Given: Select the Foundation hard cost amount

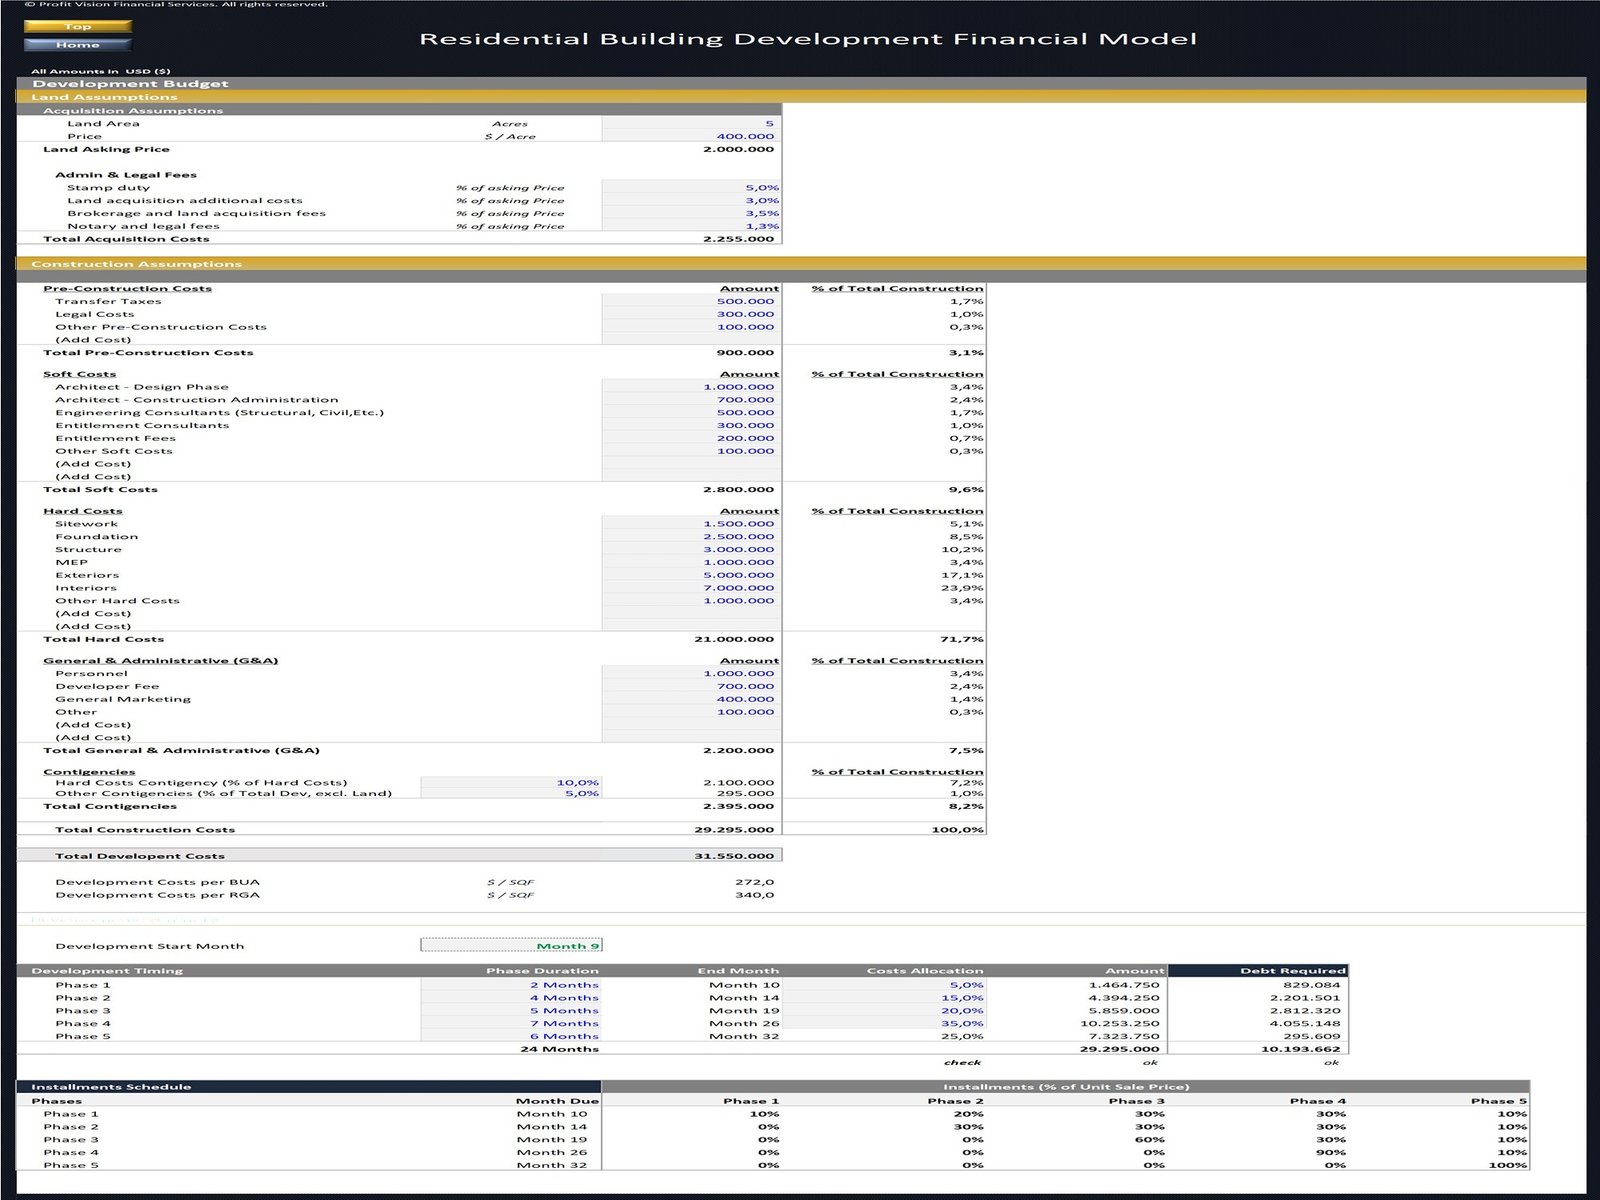Looking at the screenshot, I should pos(691,537).
